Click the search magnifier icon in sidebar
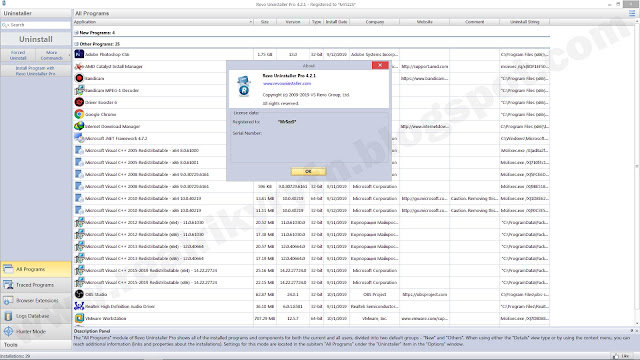640x360 pixels. pyautogui.click(x=5, y=25)
